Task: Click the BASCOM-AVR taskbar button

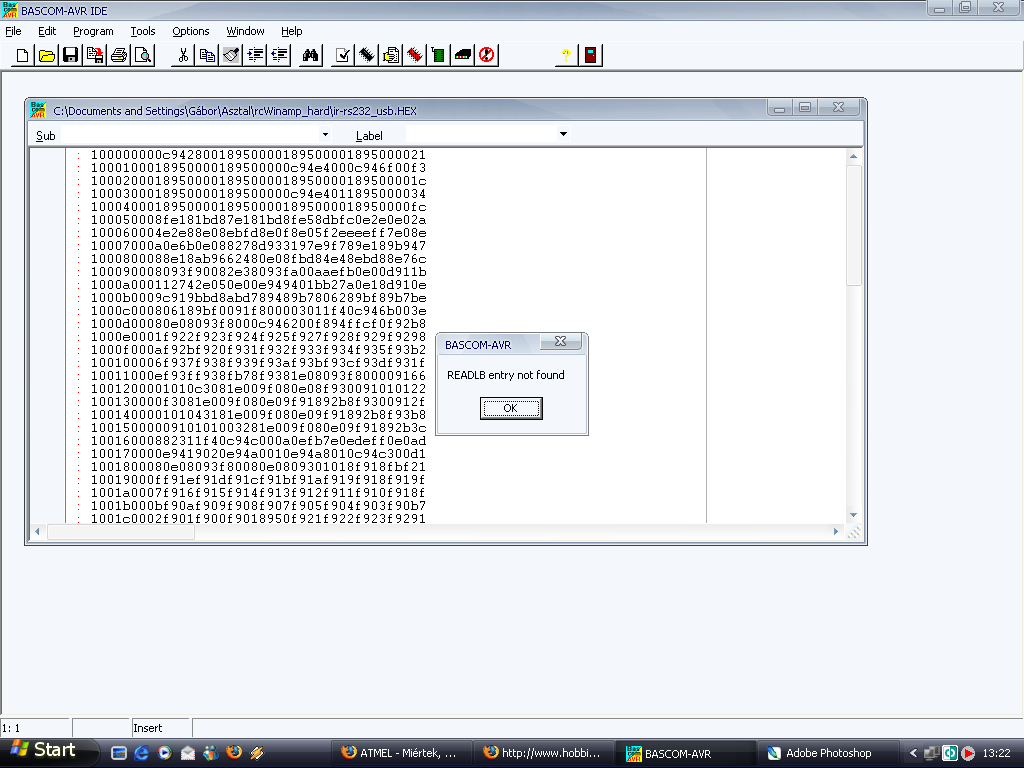Action: (x=684, y=753)
